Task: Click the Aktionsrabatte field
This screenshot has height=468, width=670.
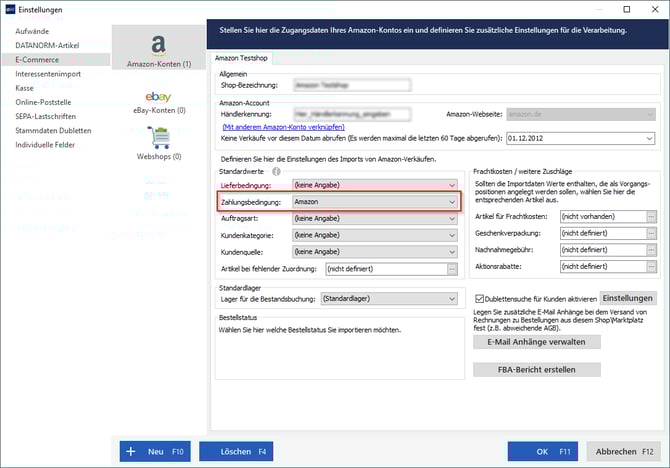Action: coord(603,267)
